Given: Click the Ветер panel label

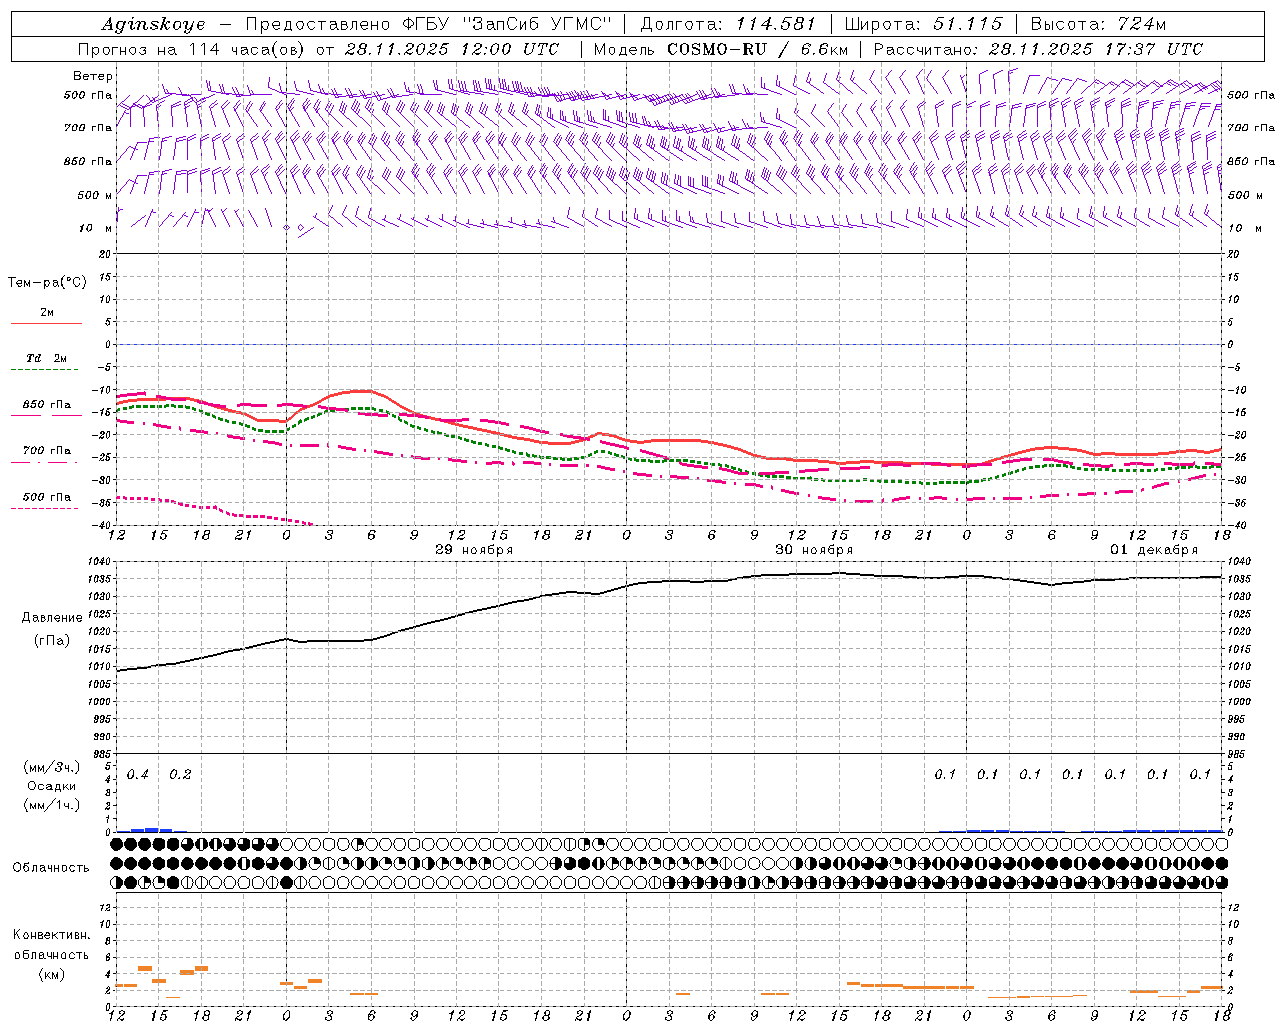Looking at the screenshot, I should coord(93,76).
